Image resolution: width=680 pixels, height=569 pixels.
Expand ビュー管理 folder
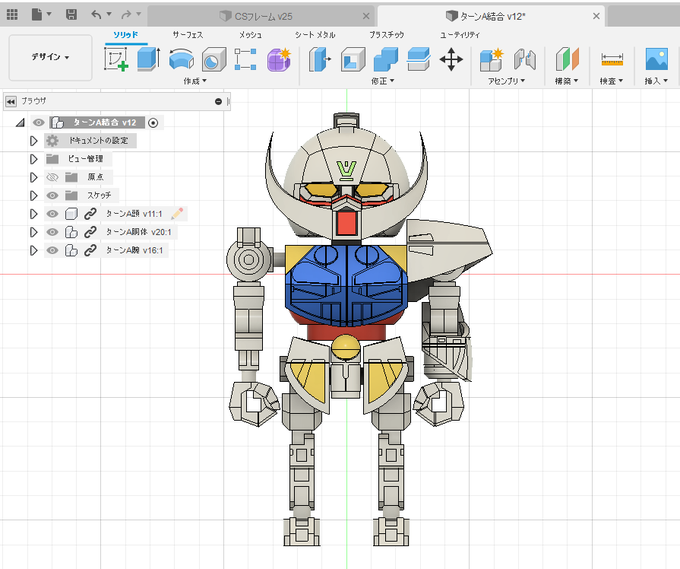33,159
